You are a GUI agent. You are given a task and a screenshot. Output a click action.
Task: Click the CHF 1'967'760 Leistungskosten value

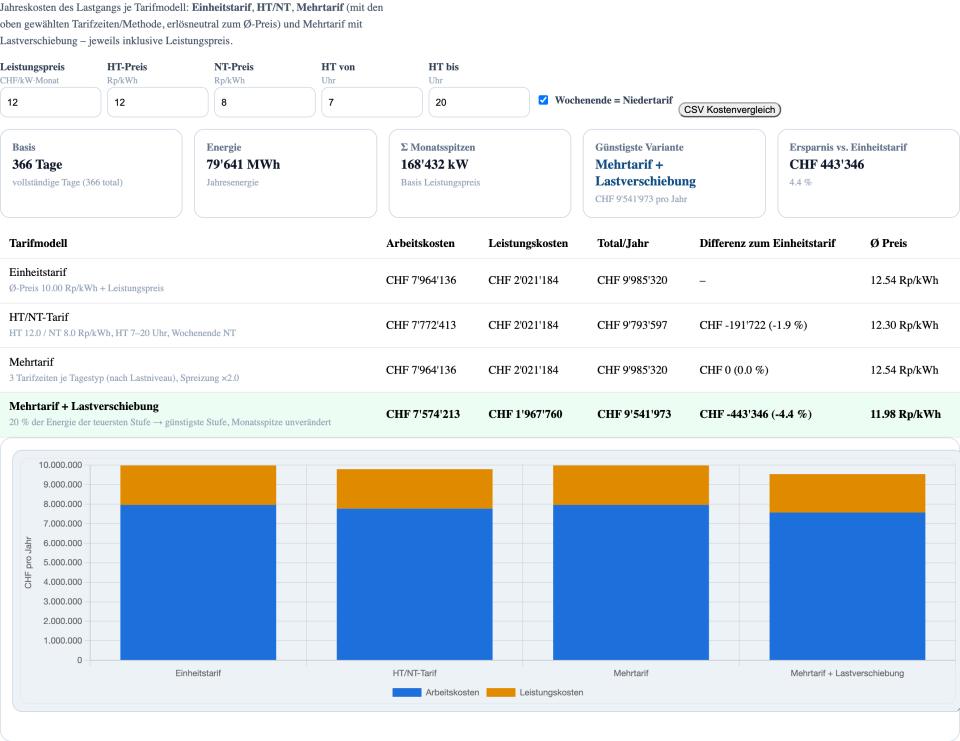525,414
